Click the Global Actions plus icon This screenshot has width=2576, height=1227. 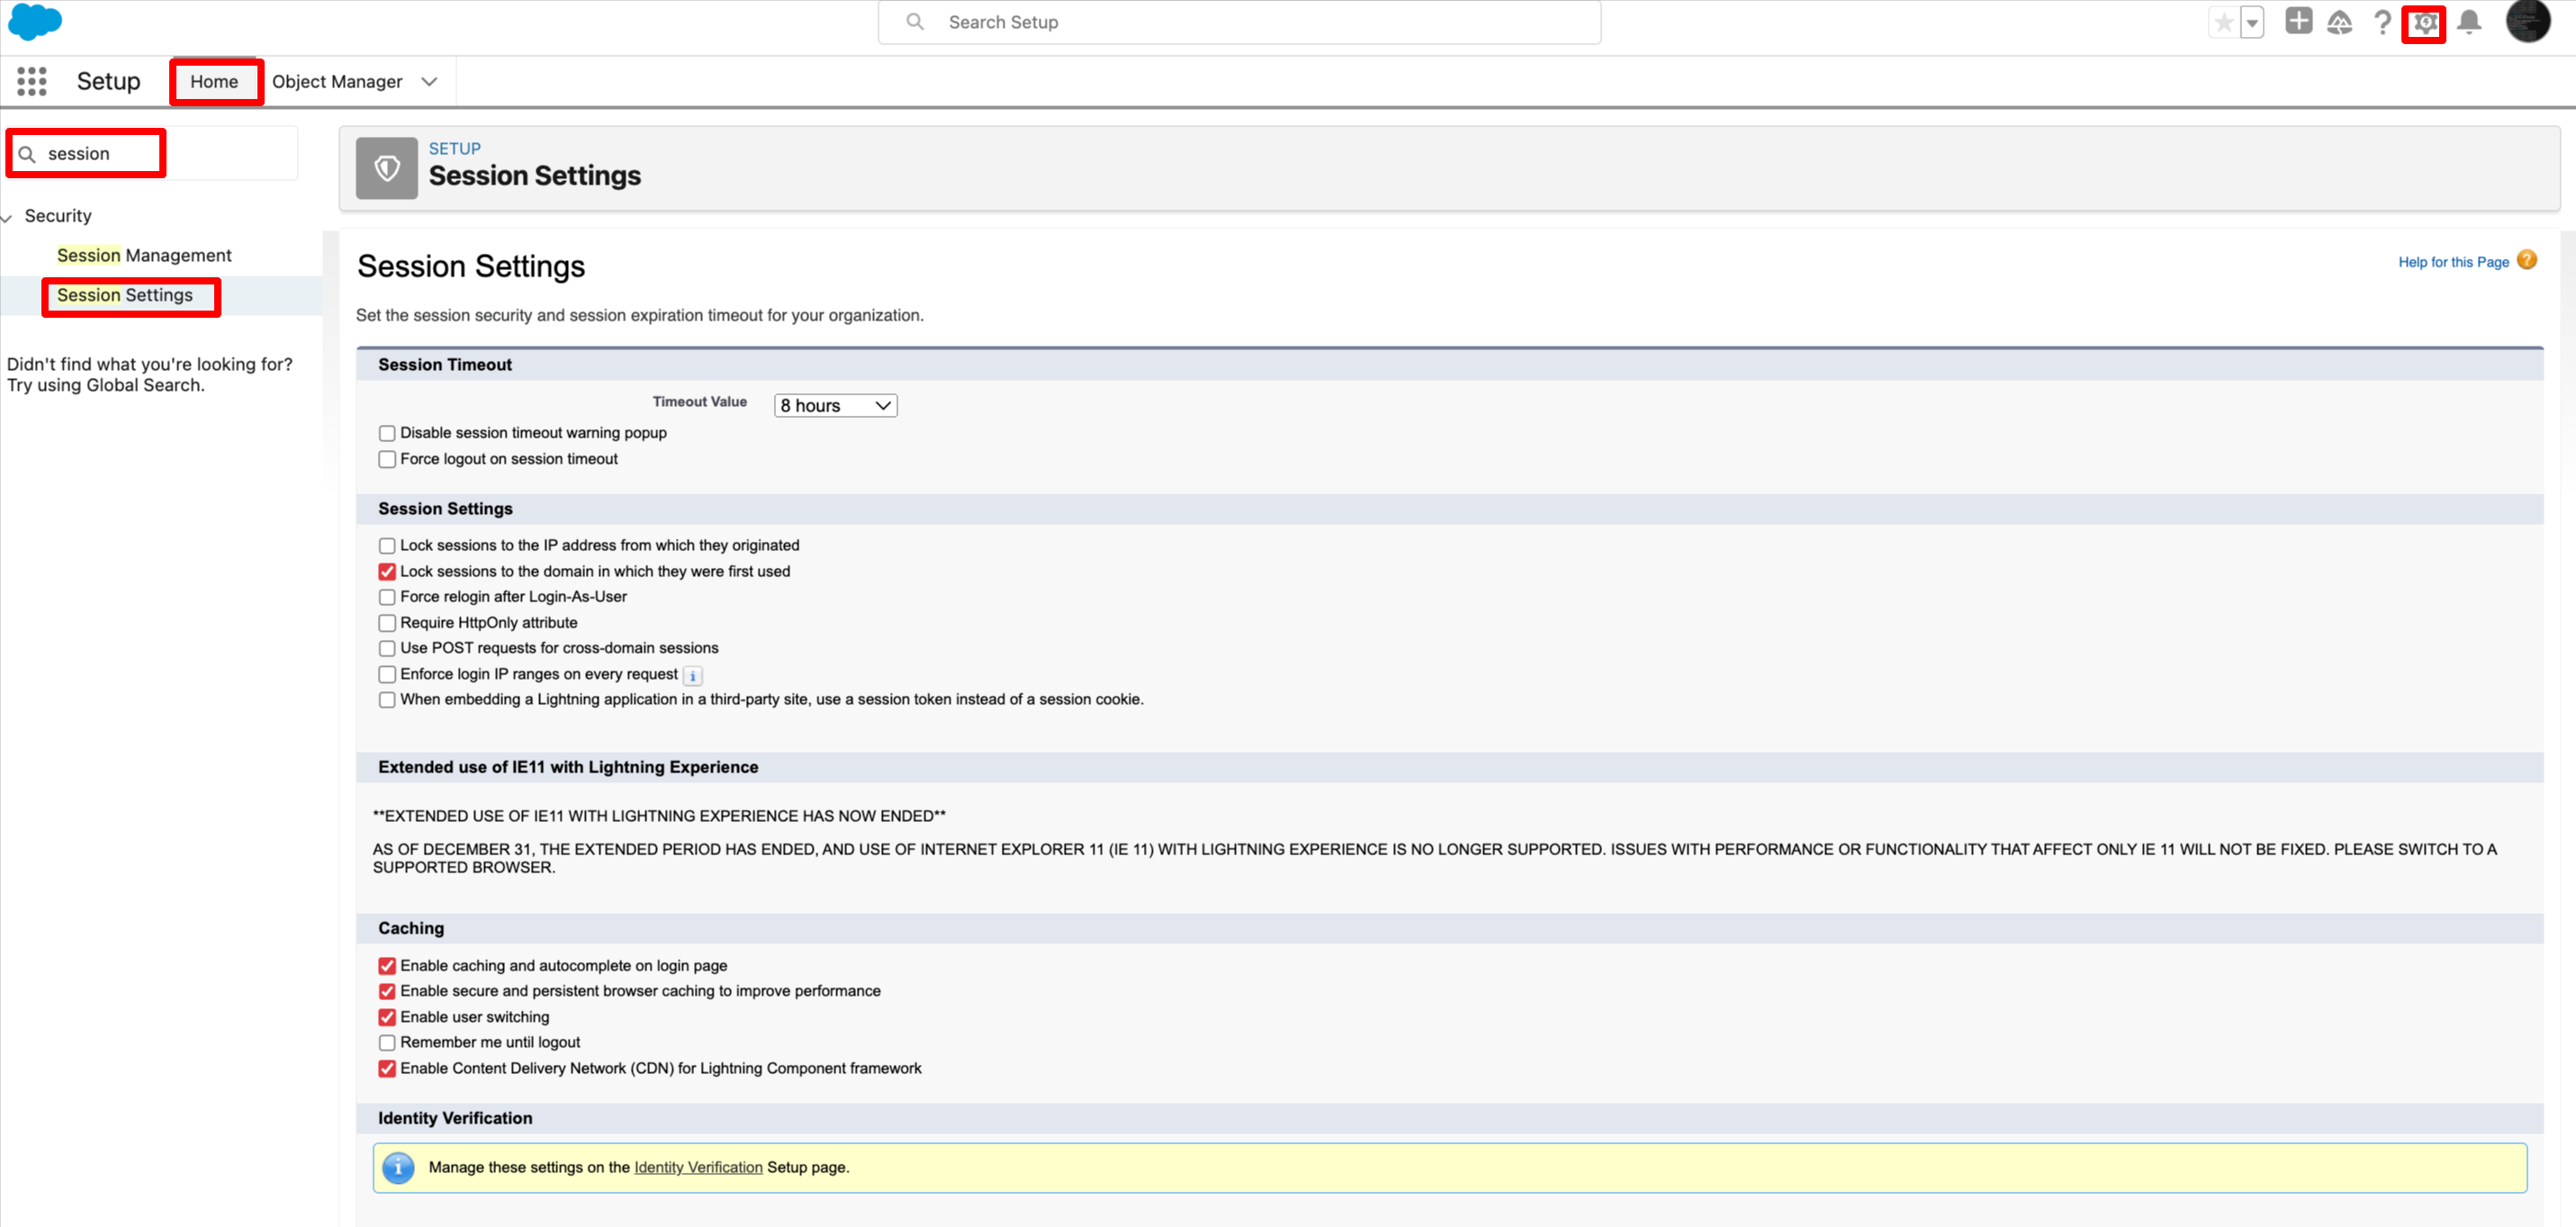[2298, 22]
